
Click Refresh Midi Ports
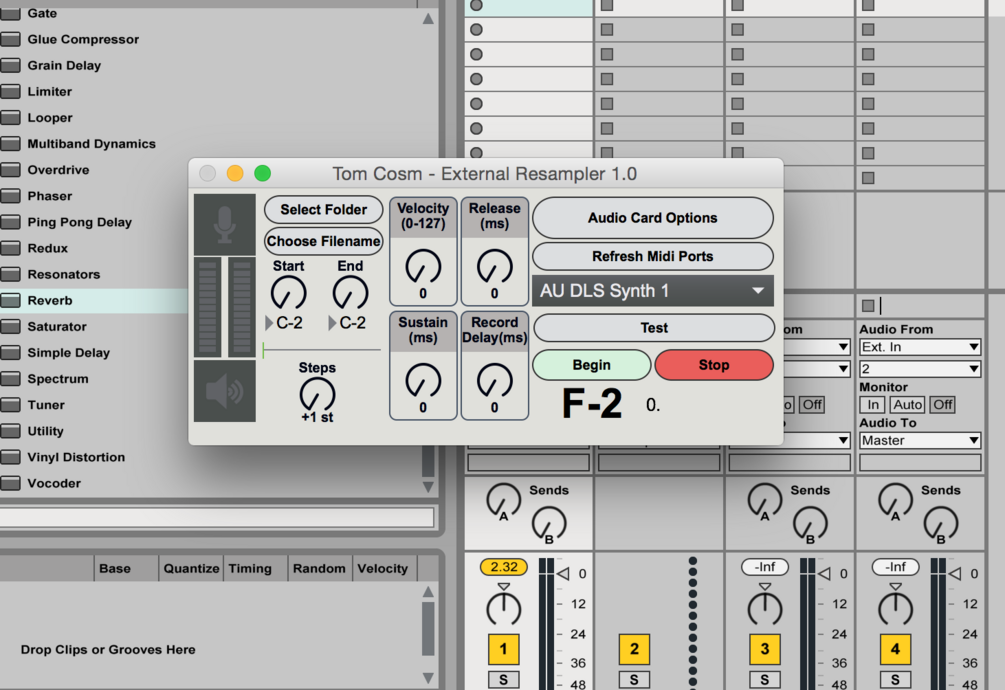(652, 257)
